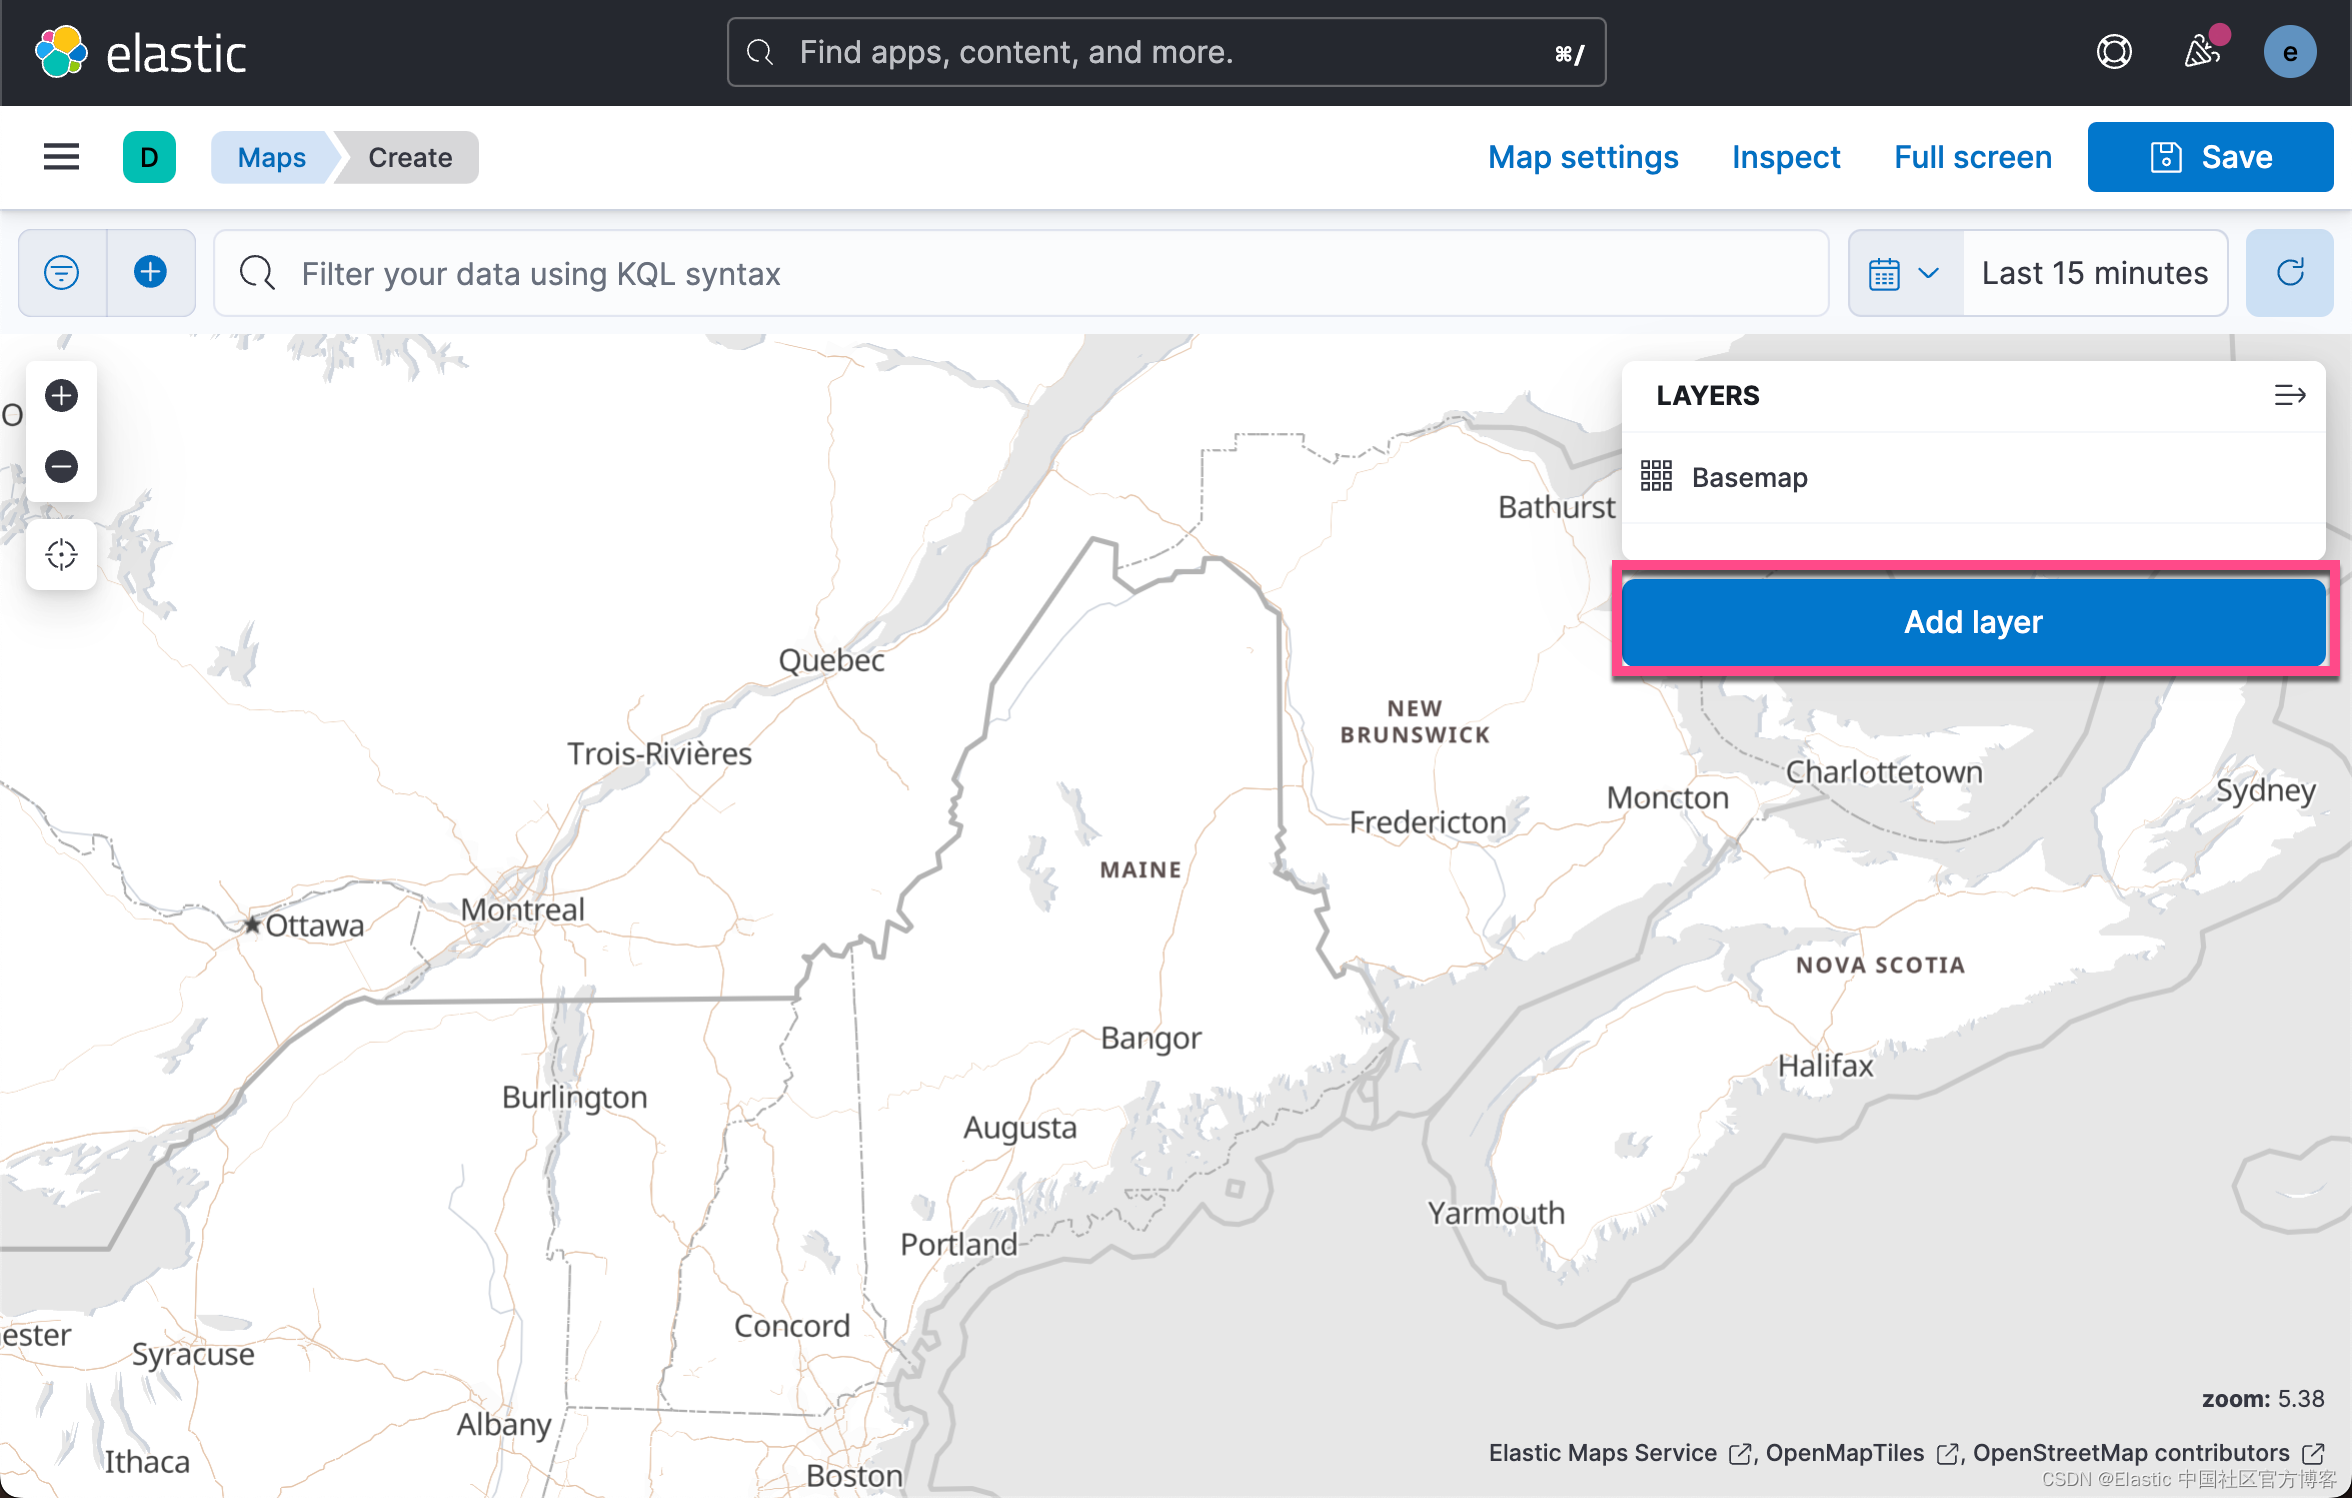Open the date quick menu calendar dropdown
The height and width of the screenshot is (1498, 2352).
point(1905,273)
